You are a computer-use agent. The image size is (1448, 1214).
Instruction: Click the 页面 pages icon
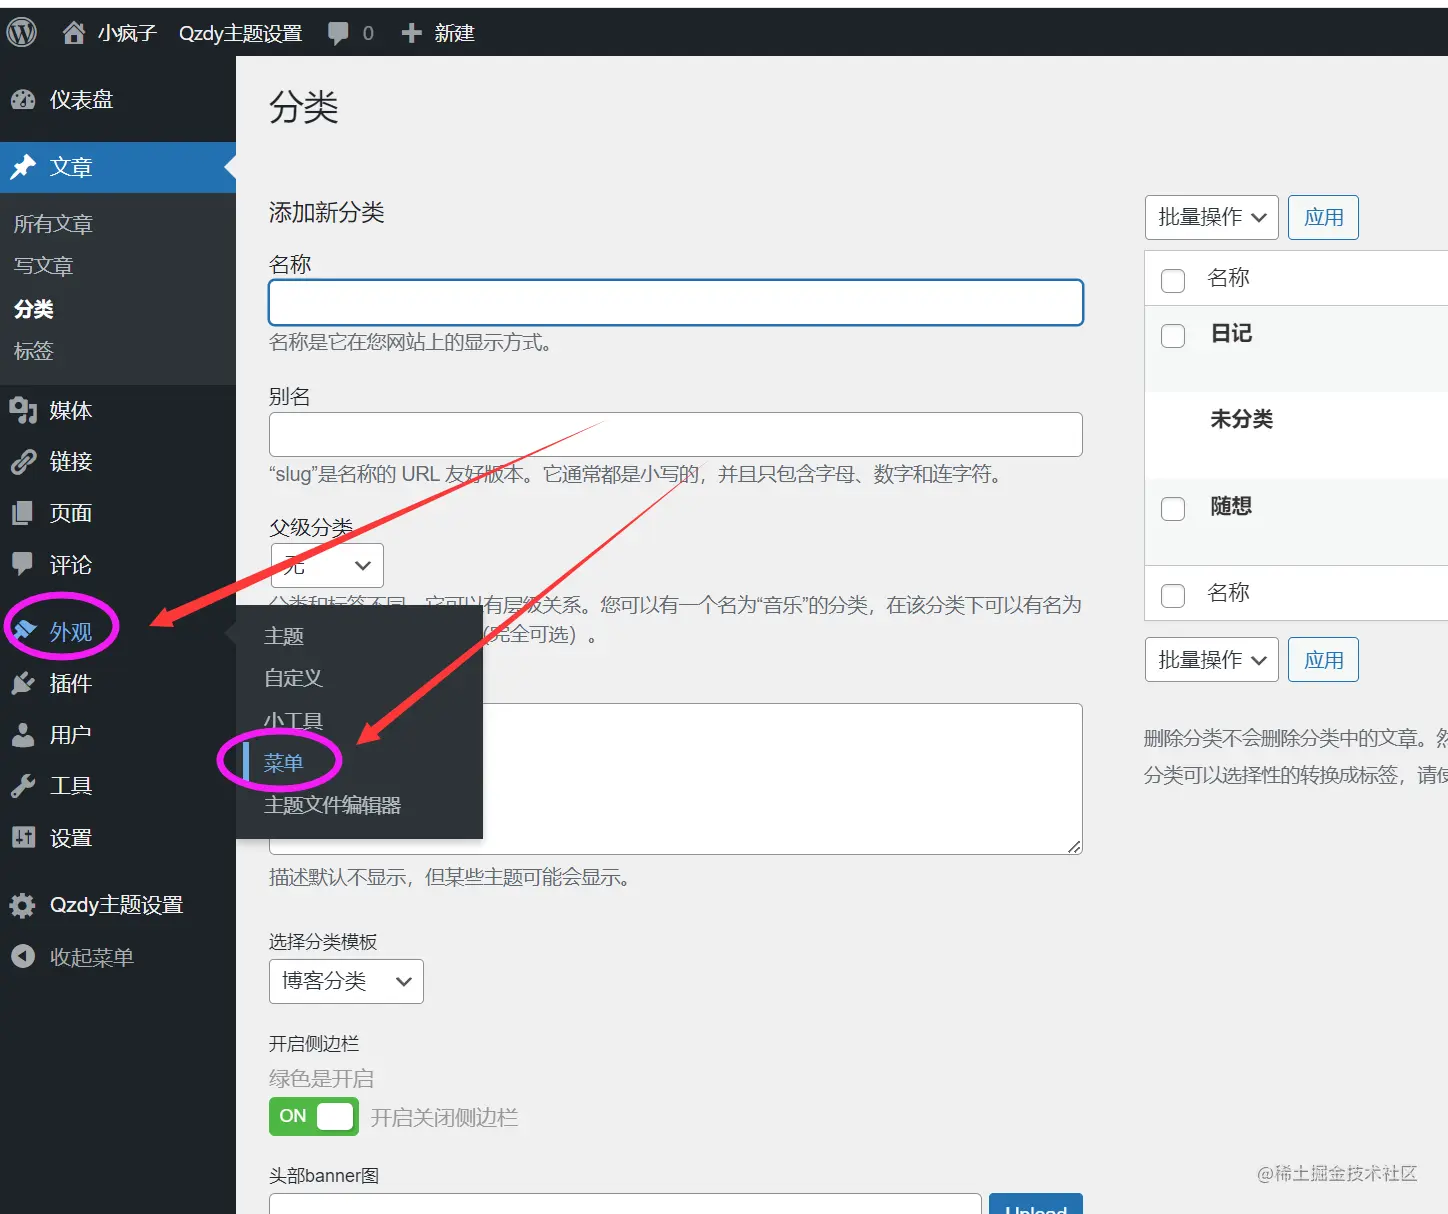(23, 514)
